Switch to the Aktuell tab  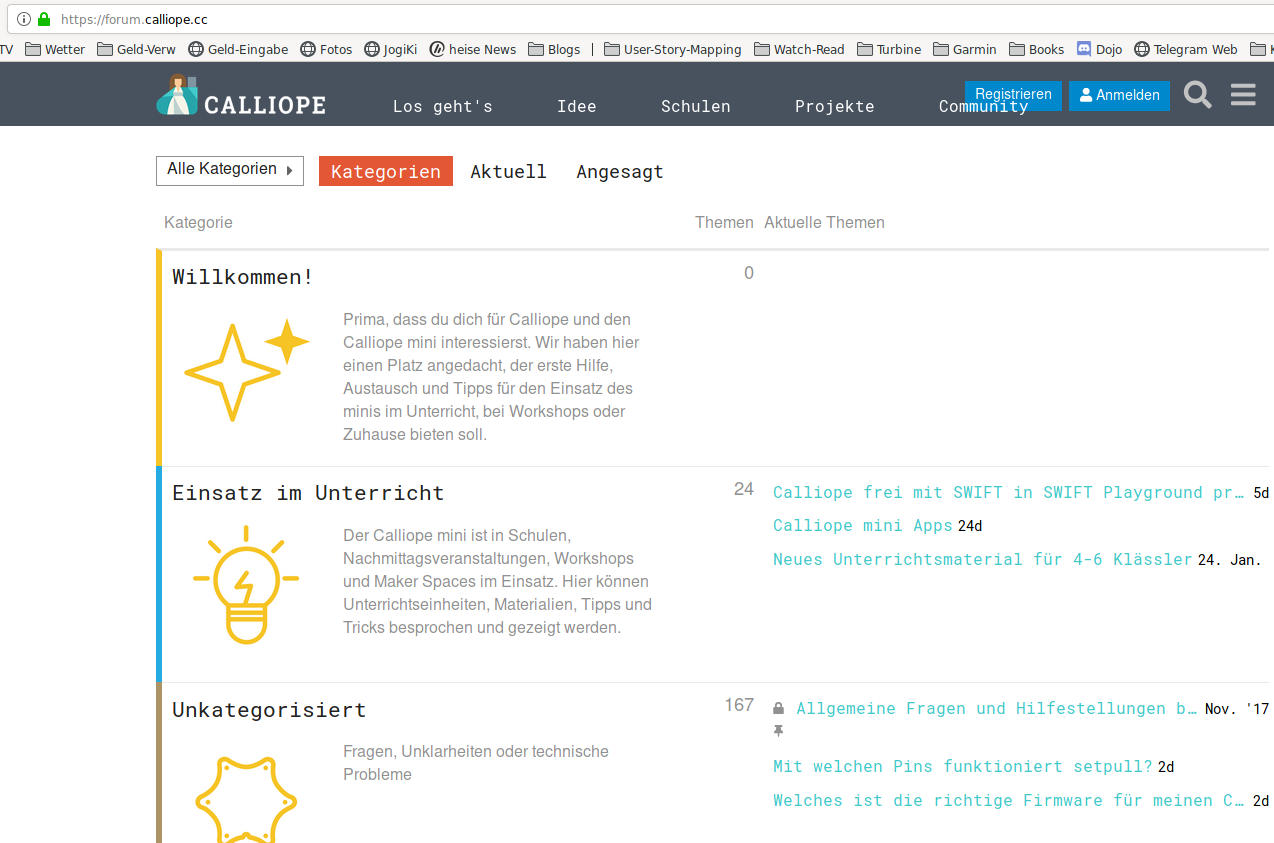[509, 172]
